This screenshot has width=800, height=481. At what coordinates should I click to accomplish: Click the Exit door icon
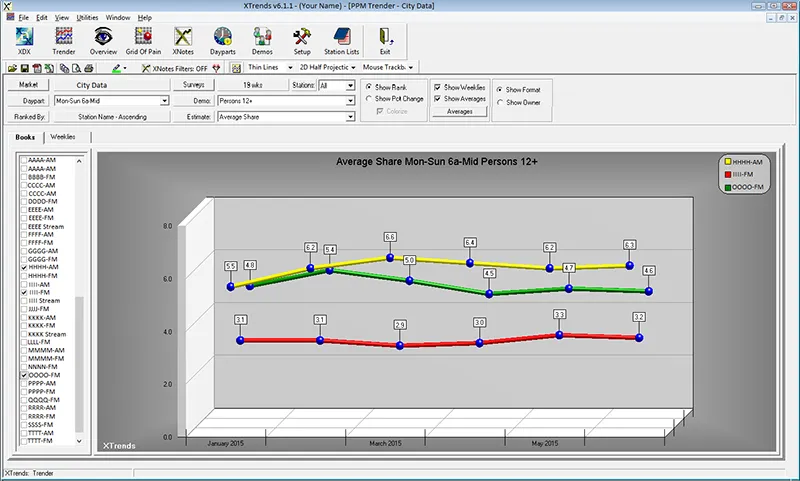[x=385, y=40]
